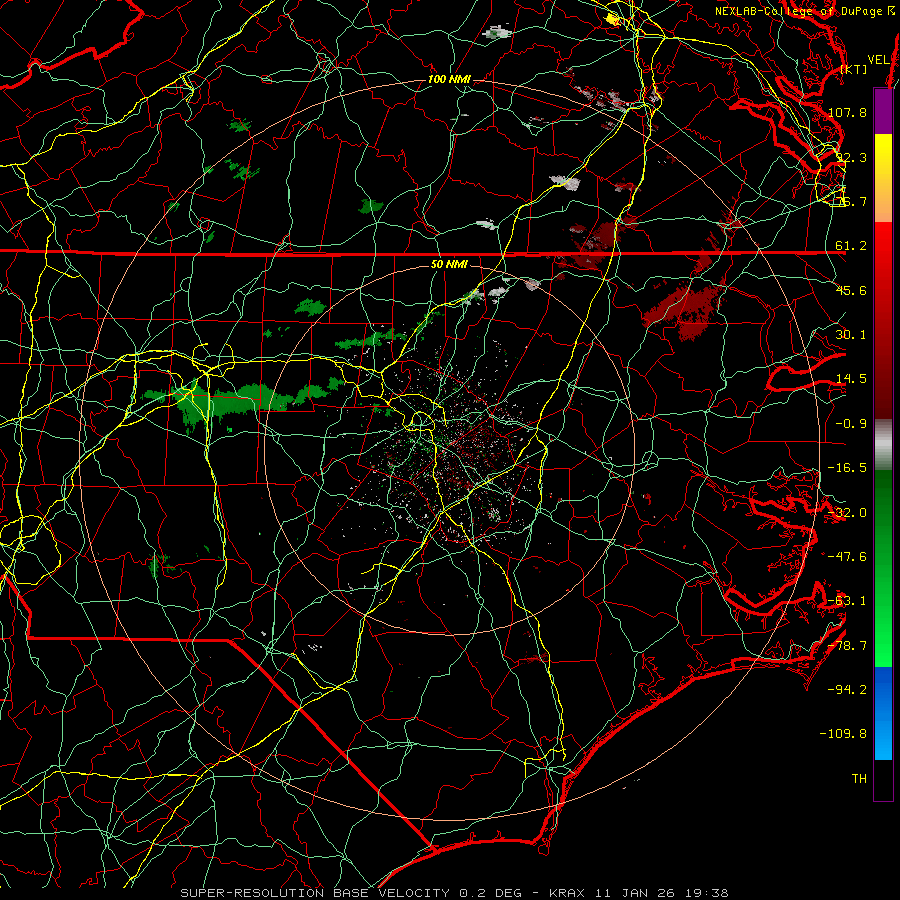Pick the black TH segment of color bar
900x900 pixels.
click(883, 779)
